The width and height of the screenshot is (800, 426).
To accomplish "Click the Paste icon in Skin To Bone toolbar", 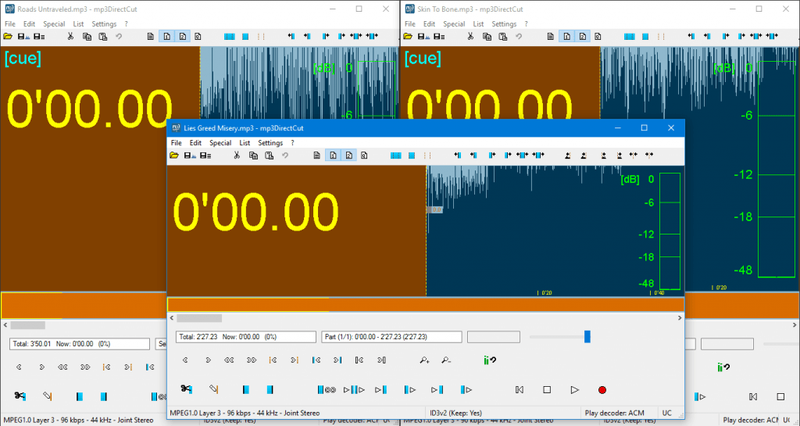I will (x=503, y=36).
